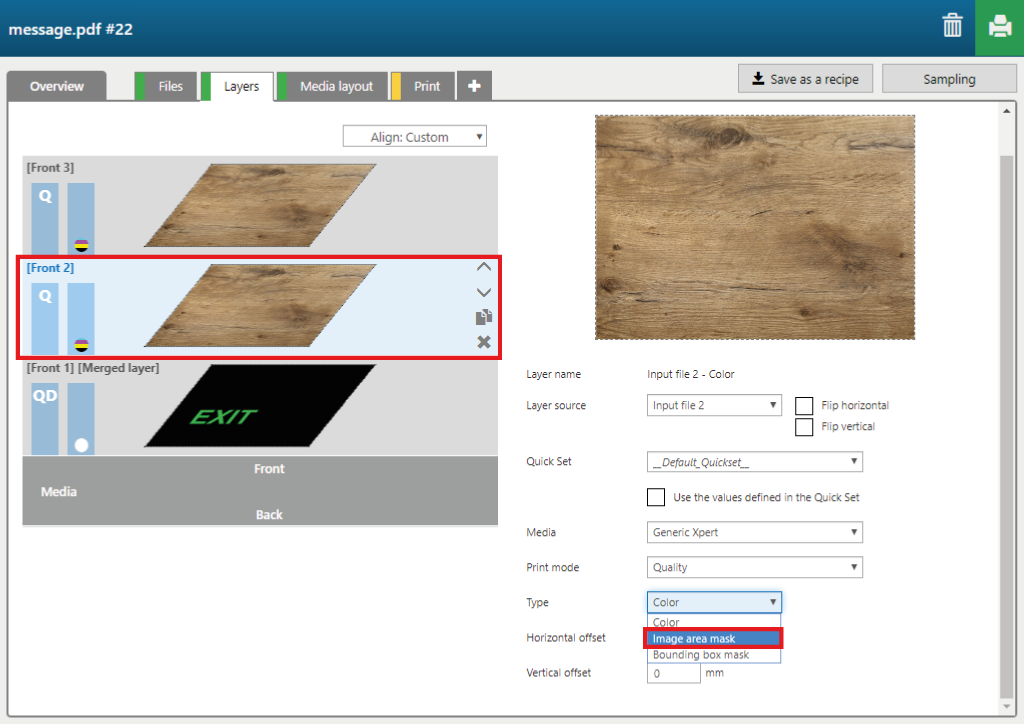The width and height of the screenshot is (1024, 724).
Task: Click the plus tab to add step
Action: (474, 87)
